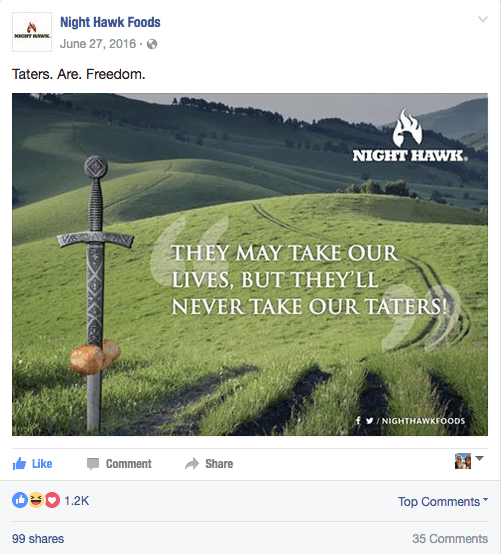Click the Like thumbs-up icon
Viewport: 501px width, 554px height.
click(19, 464)
